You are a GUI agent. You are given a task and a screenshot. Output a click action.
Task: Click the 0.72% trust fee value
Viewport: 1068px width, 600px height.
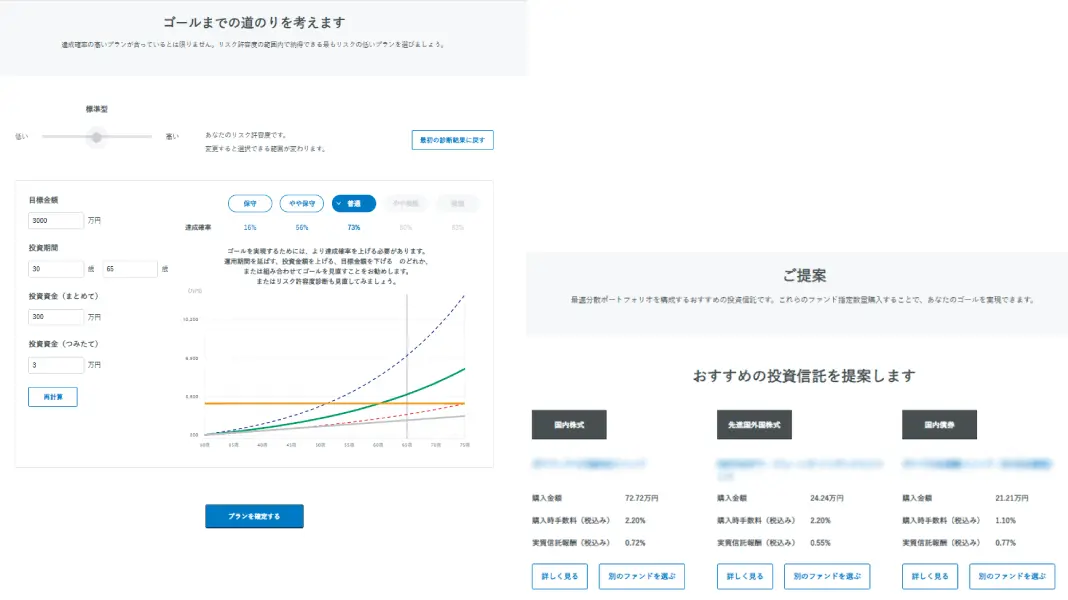point(635,543)
